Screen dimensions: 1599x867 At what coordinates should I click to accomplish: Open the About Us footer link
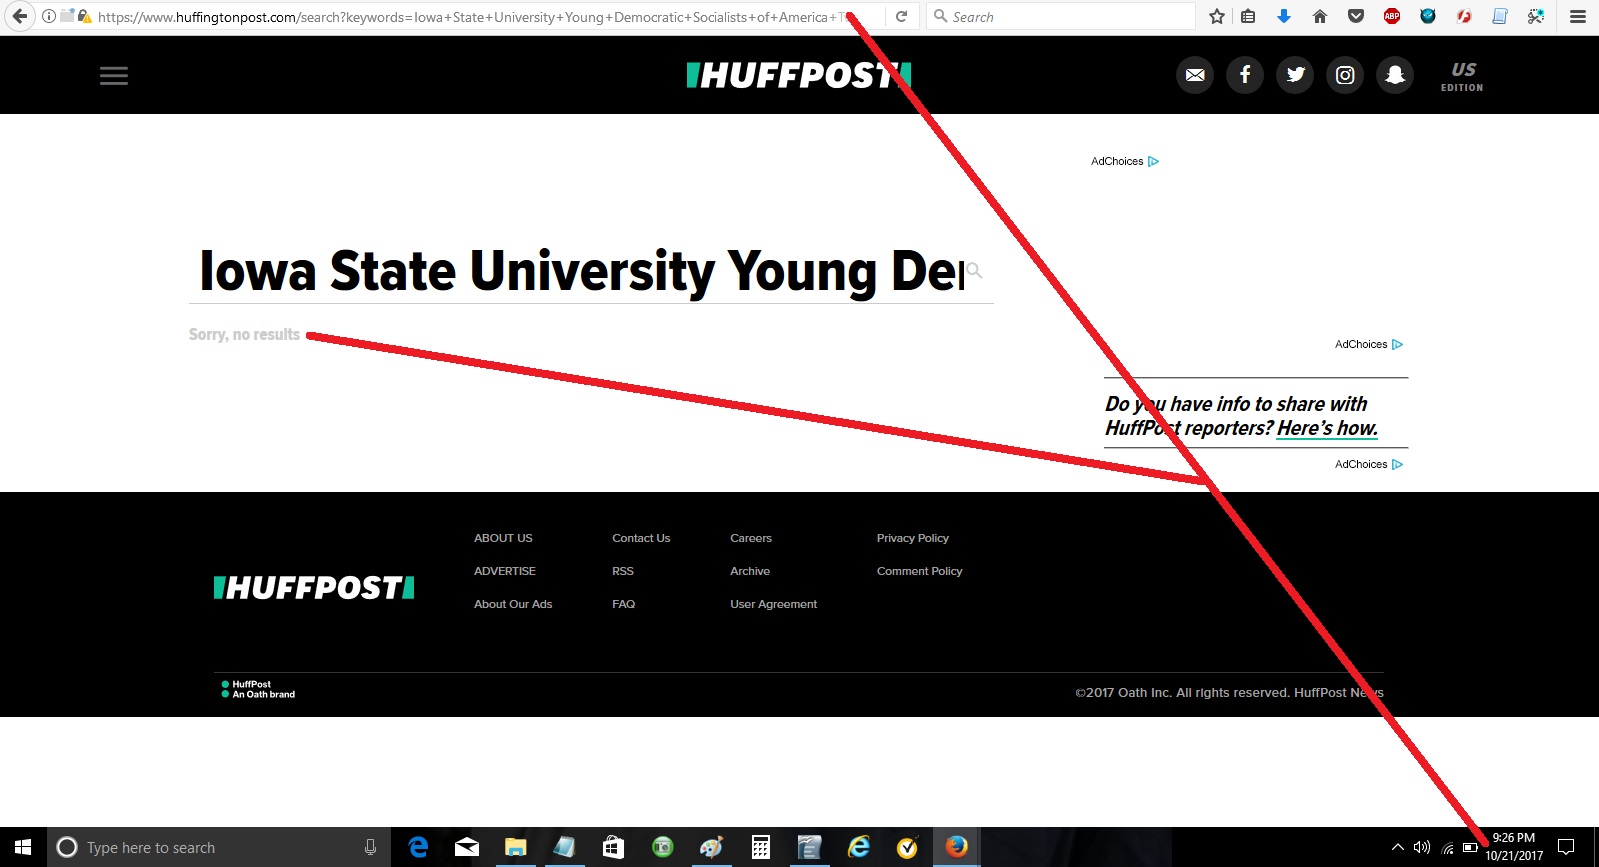(503, 538)
